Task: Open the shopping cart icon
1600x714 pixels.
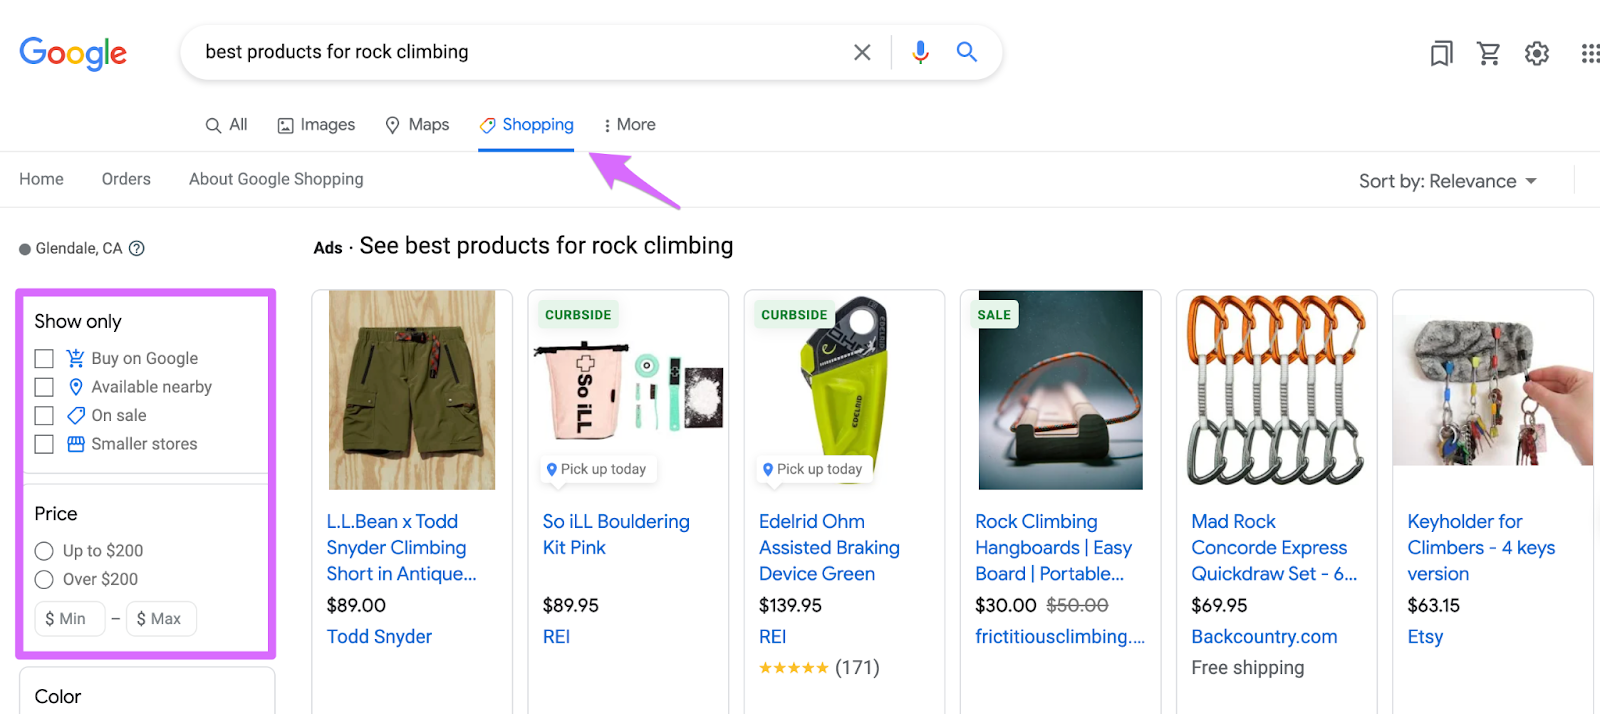Action: tap(1489, 53)
